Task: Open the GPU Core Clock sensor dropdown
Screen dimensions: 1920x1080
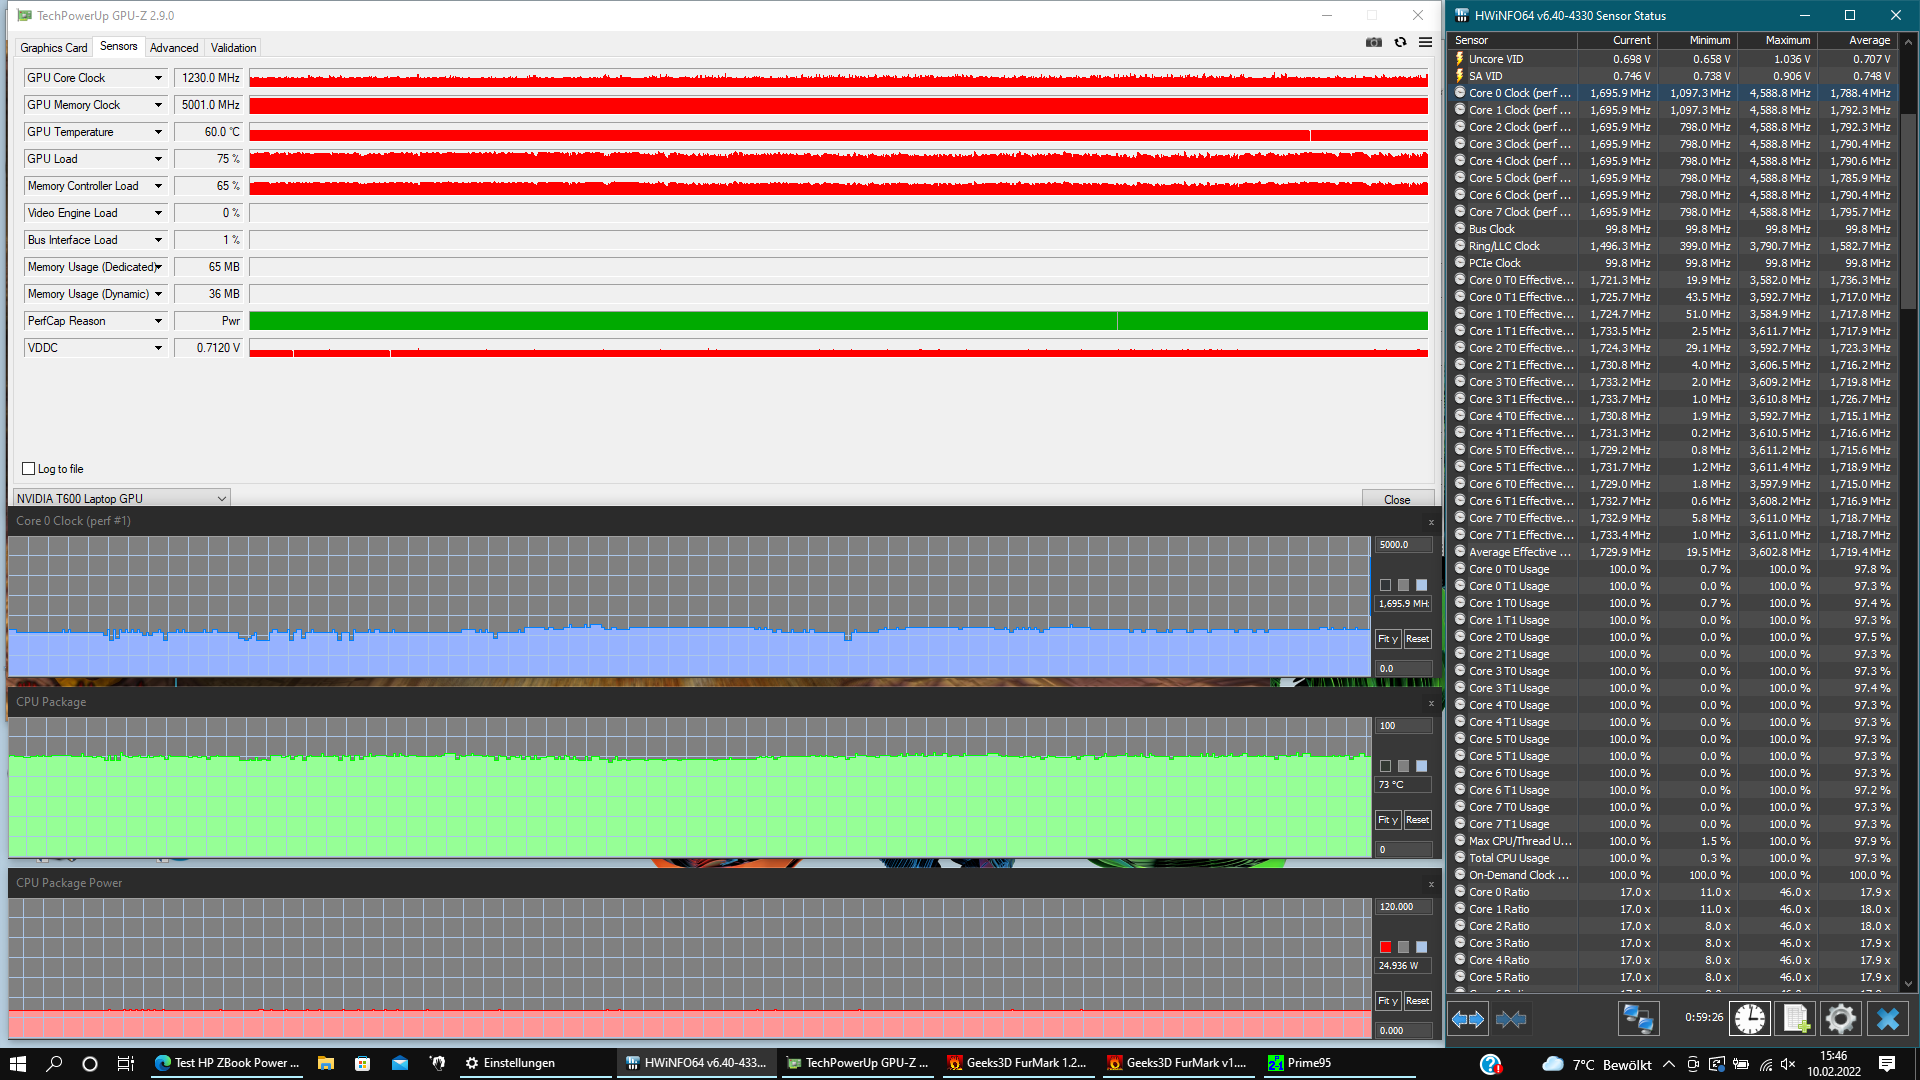Action: coord(158,78)
